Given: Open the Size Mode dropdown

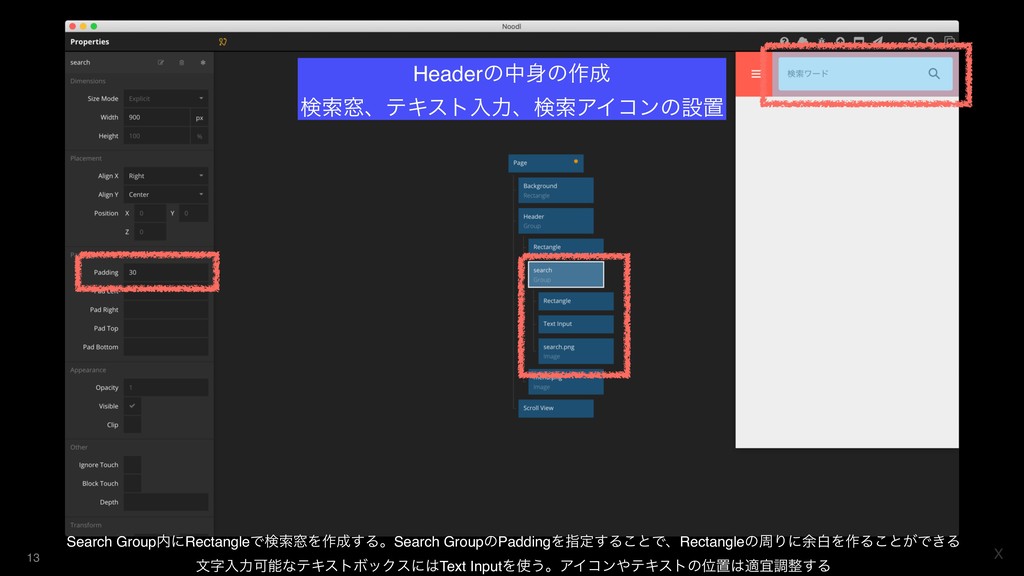Looking at the screenshot, I should click(x=166, y=99).
